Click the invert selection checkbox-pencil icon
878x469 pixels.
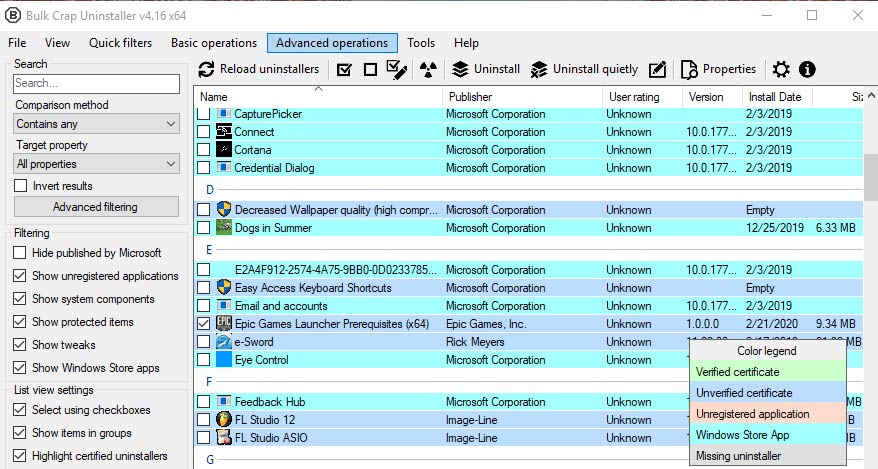(x=396, y=69)
